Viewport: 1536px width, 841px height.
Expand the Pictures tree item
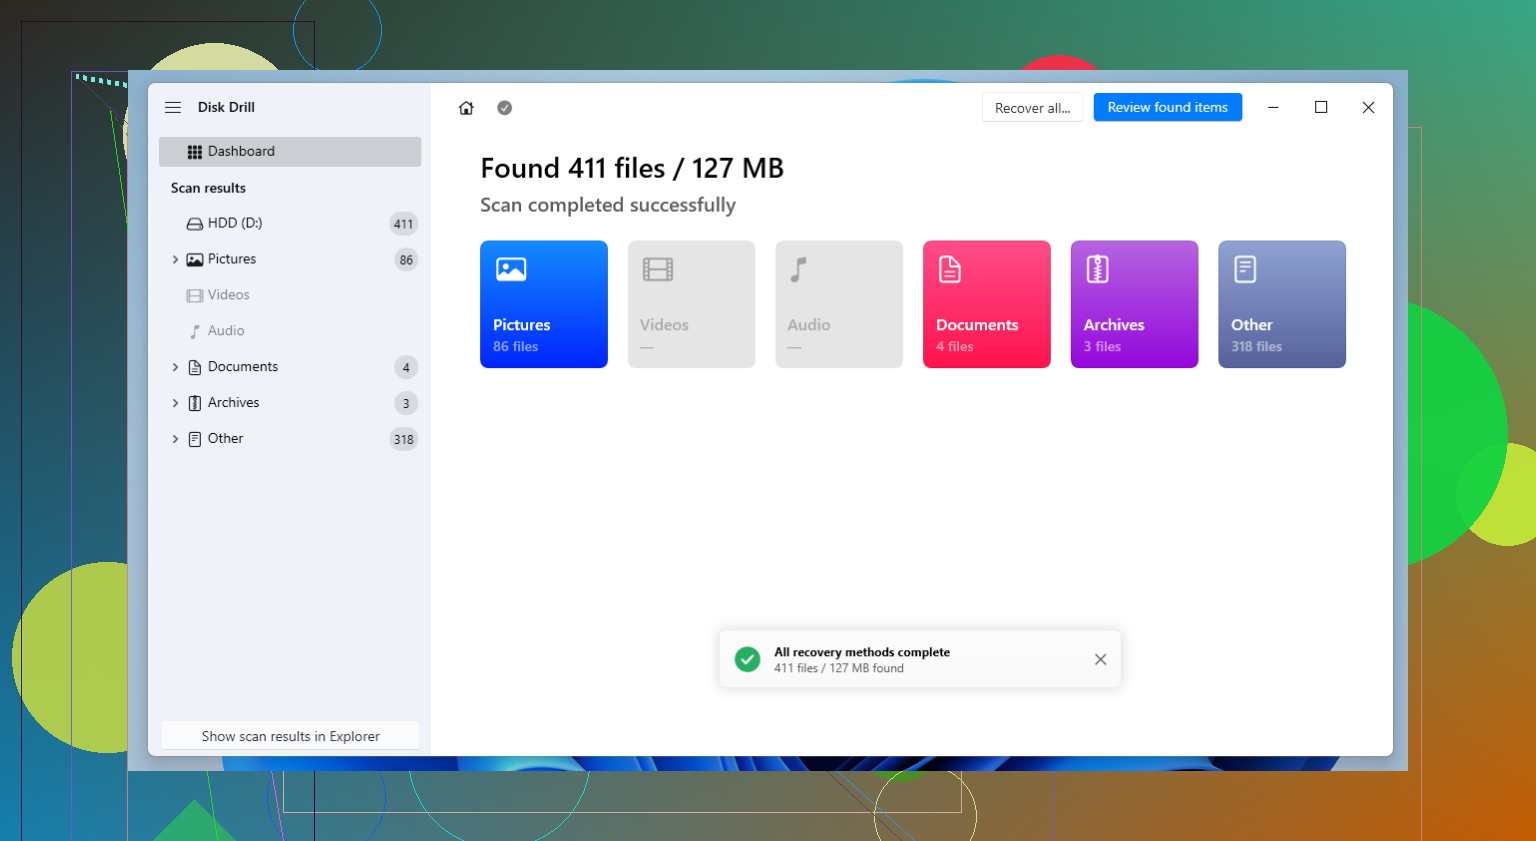(x=175, y=259)
